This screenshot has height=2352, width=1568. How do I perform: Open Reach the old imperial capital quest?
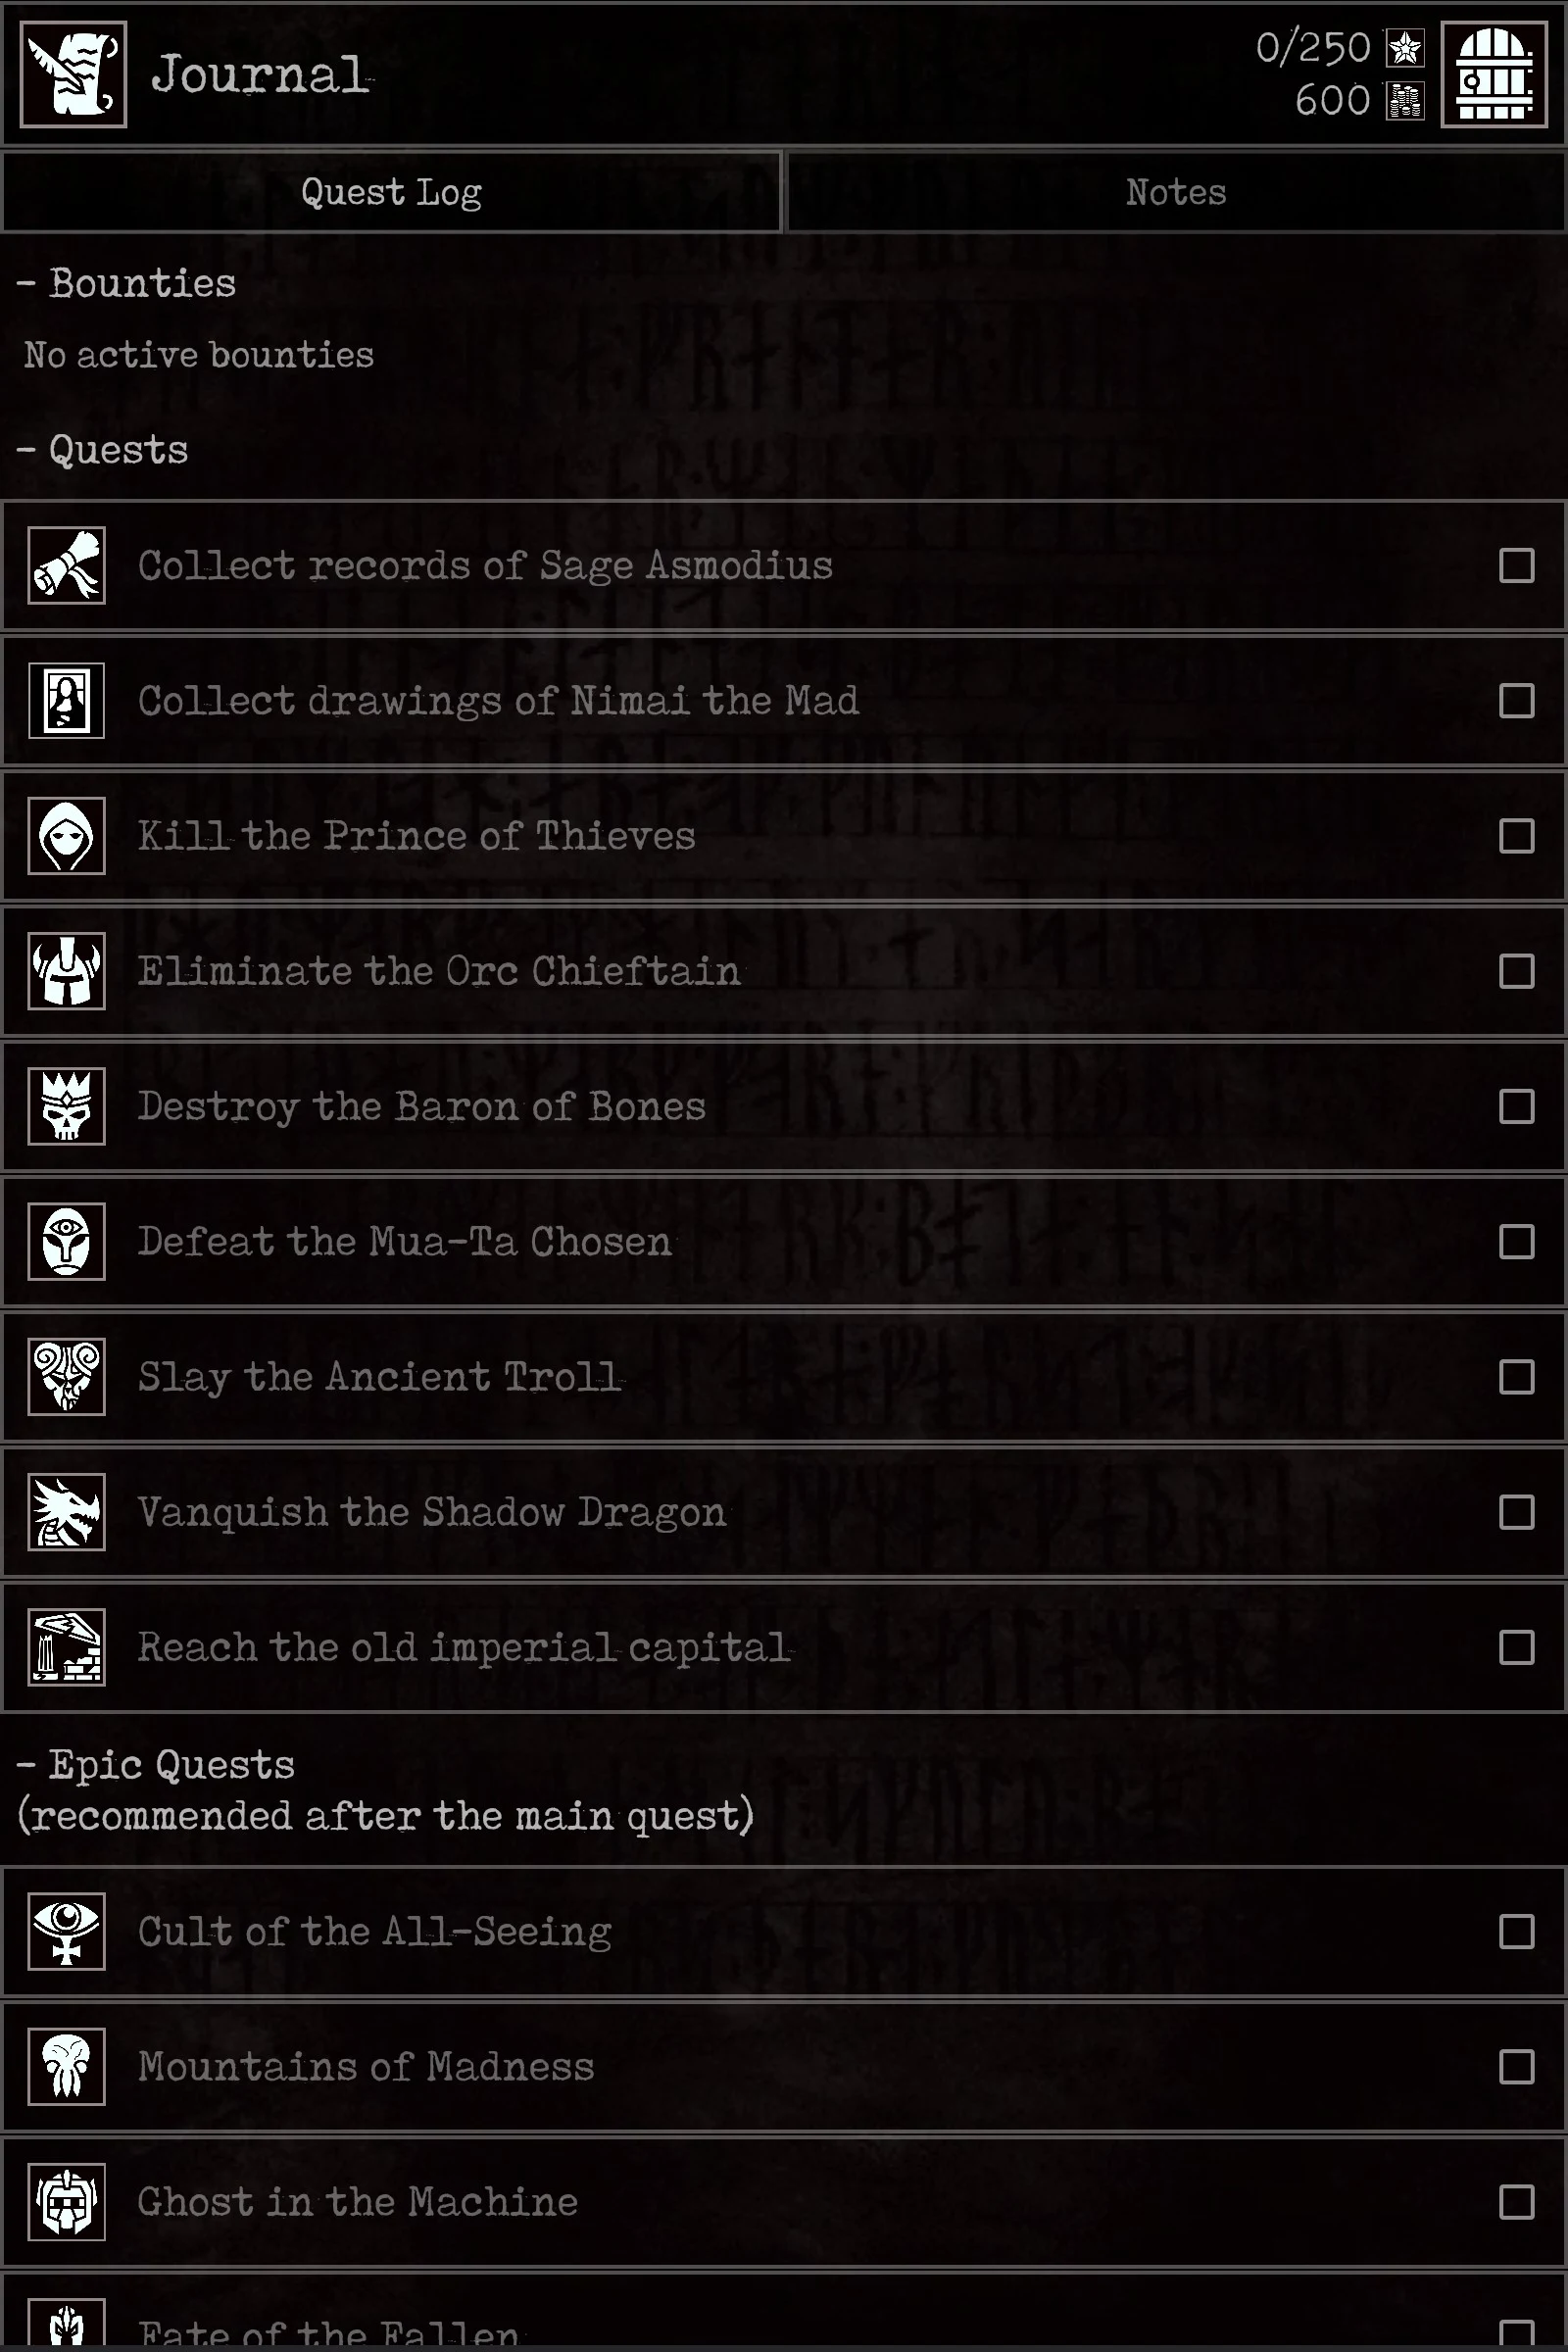coord(784,1647)
